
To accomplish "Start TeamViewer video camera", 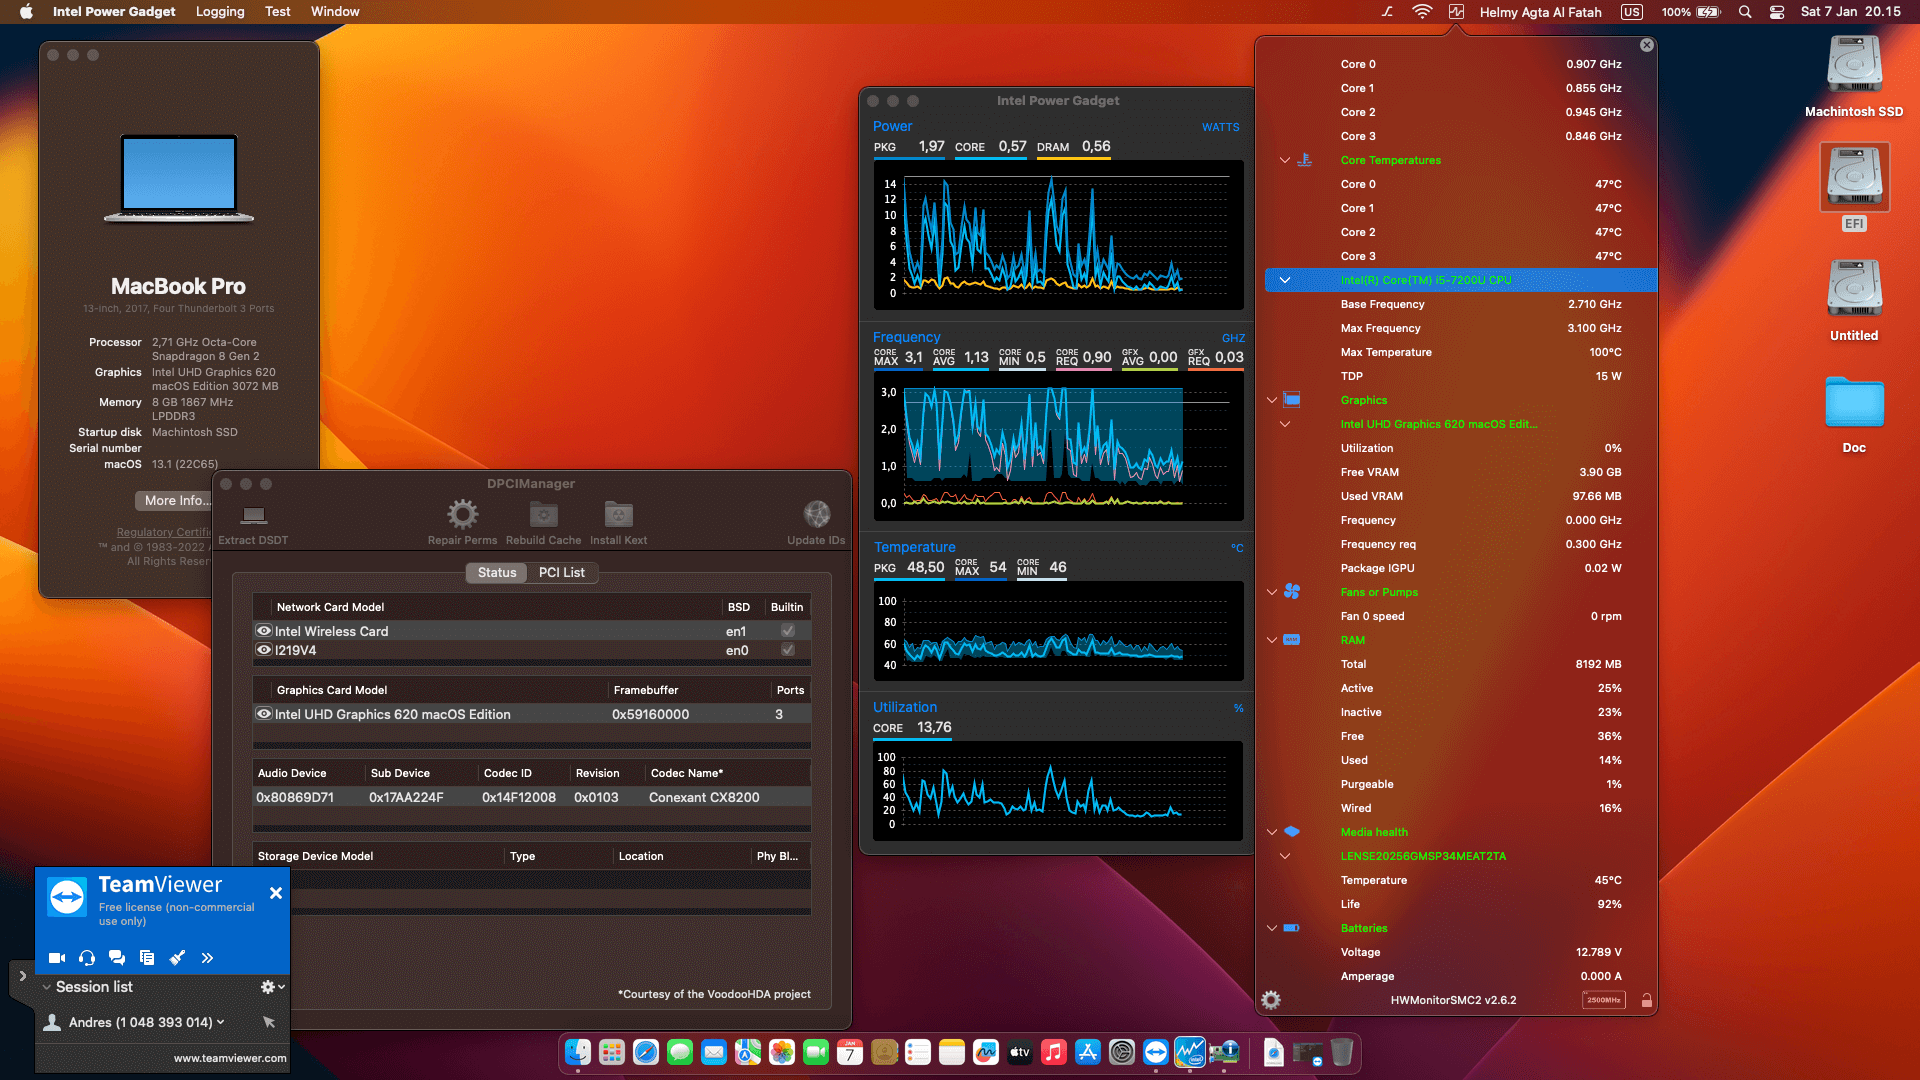I will click(57, 958).
